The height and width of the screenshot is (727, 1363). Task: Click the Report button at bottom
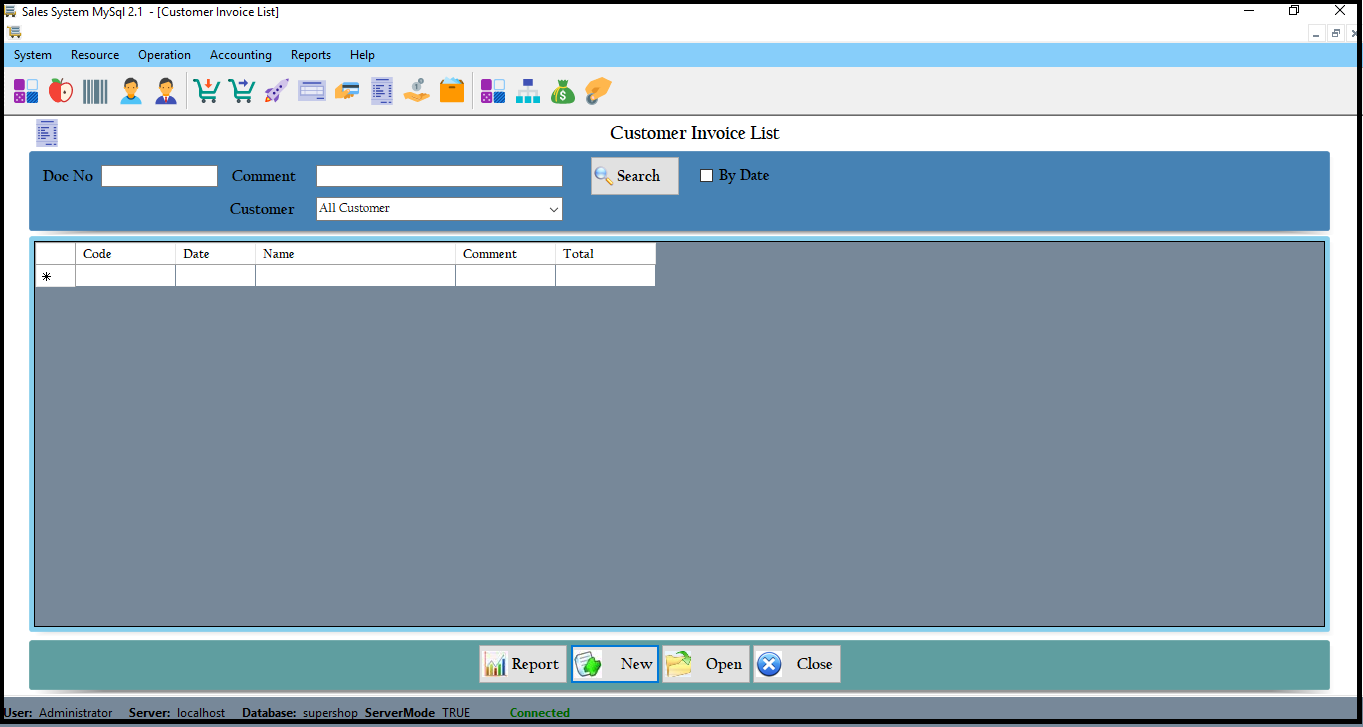[523, 664]
